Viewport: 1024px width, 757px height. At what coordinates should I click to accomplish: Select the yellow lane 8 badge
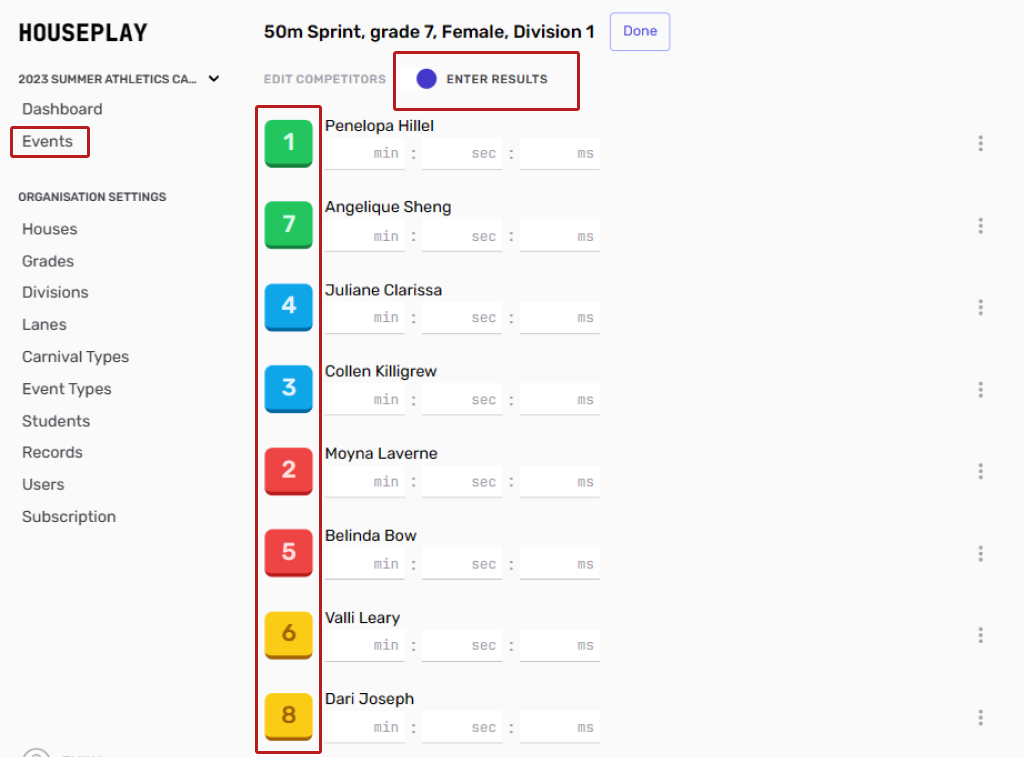click(x=289, y=716)
